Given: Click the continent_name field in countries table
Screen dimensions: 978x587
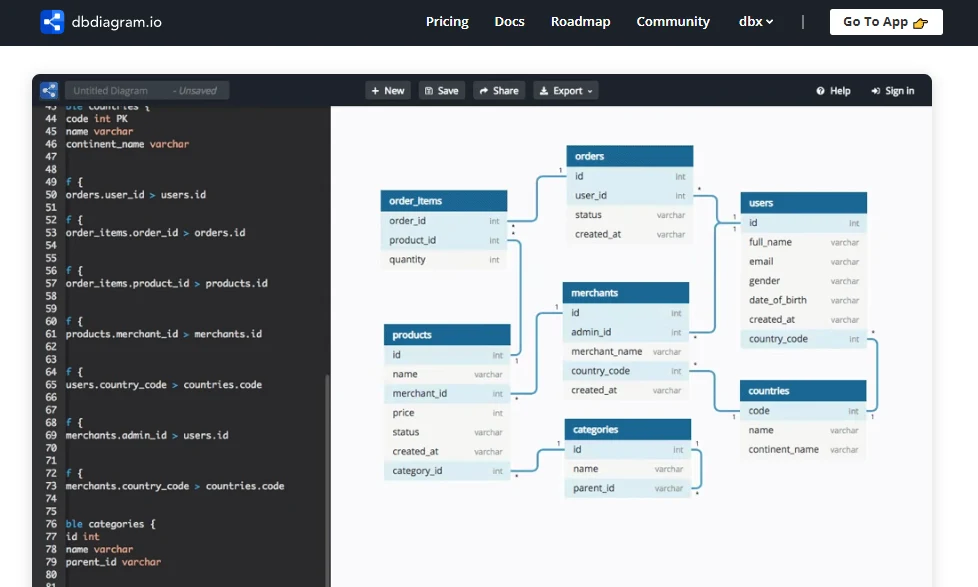Looking at the screenshot, I should point(803,450).
